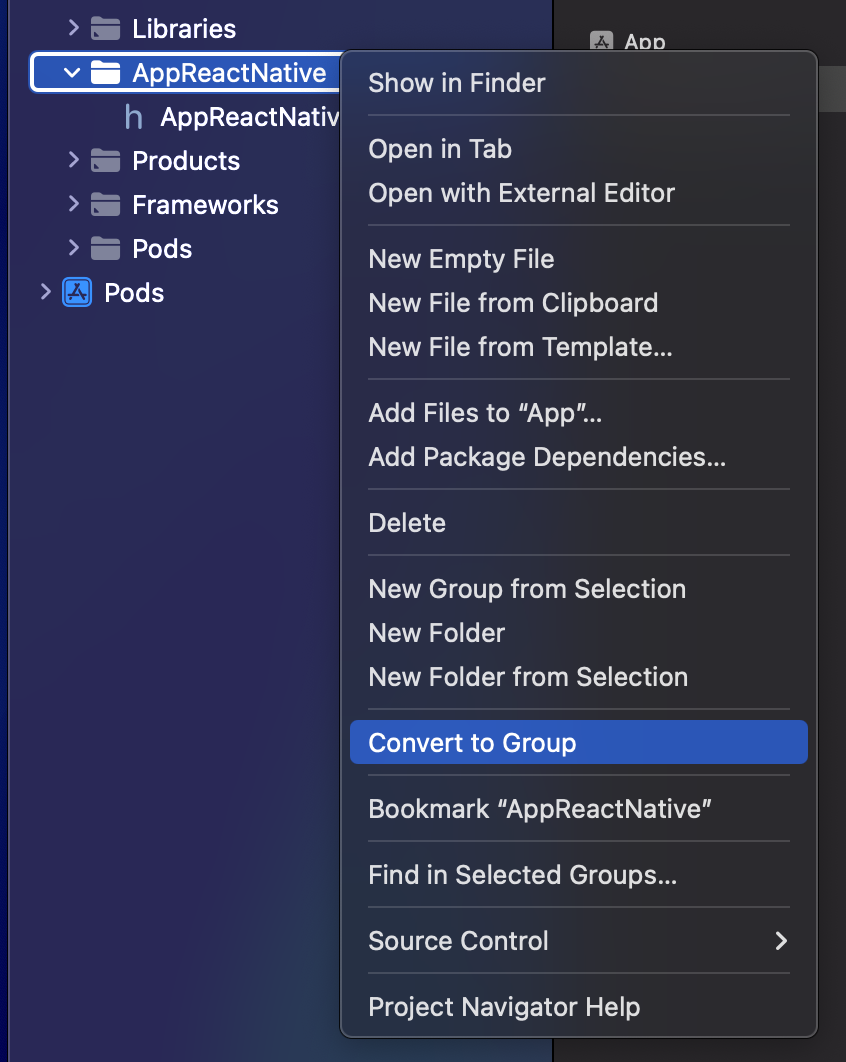Click the Products folder icon
846x1062 pixels.
105,161
